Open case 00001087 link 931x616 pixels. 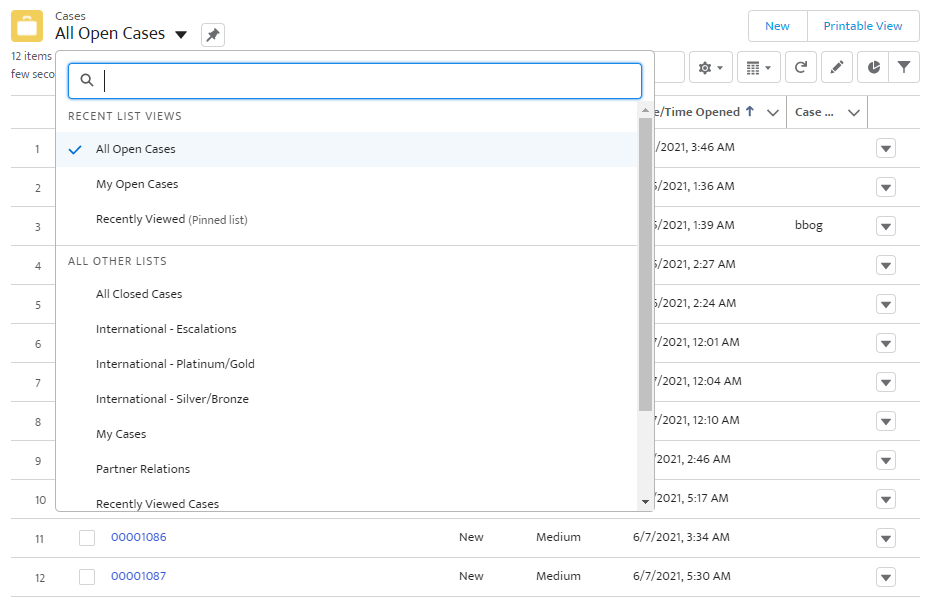(x=138, y=576)
